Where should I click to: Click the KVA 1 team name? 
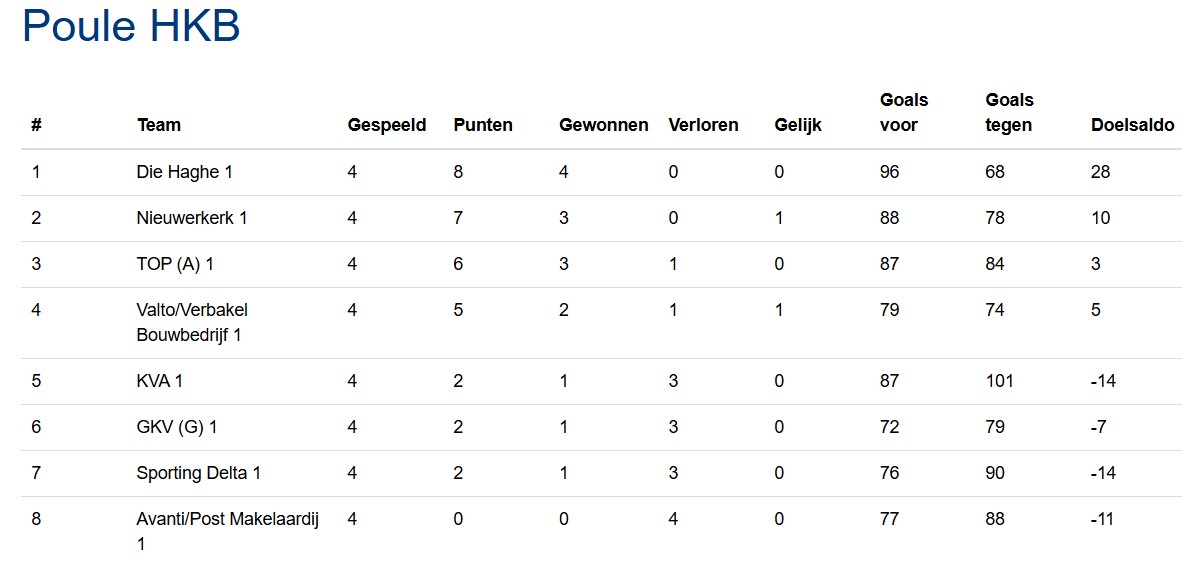pyautogui.click(x=160, y=381)
